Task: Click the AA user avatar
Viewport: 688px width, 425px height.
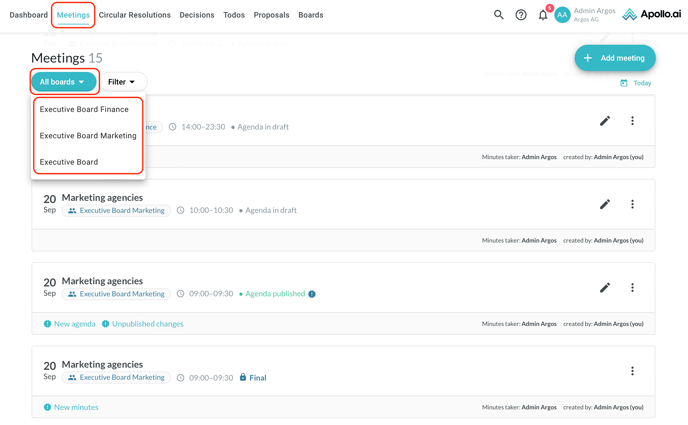Action: 562,15
